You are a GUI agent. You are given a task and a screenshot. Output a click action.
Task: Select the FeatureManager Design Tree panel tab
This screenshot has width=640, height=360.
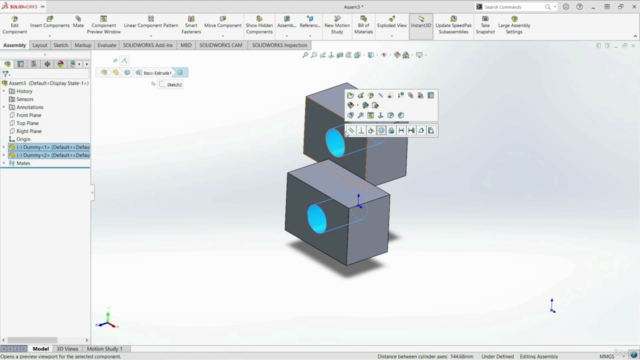[7, 64]
